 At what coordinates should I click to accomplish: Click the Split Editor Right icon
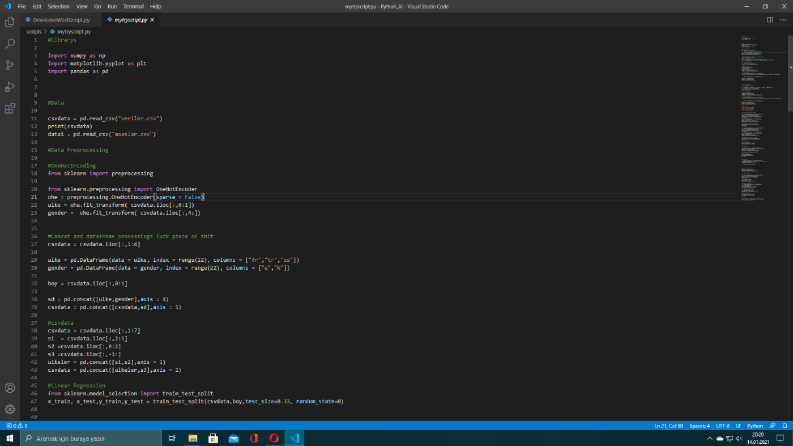coord(770,20)
